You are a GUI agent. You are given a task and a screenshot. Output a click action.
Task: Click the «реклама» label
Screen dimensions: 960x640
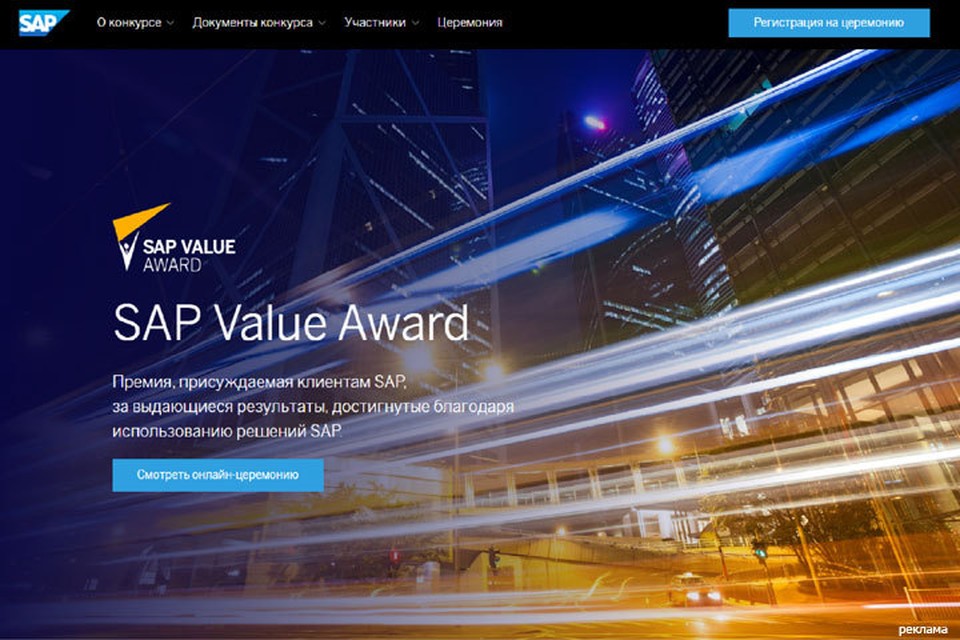point(923,630)
